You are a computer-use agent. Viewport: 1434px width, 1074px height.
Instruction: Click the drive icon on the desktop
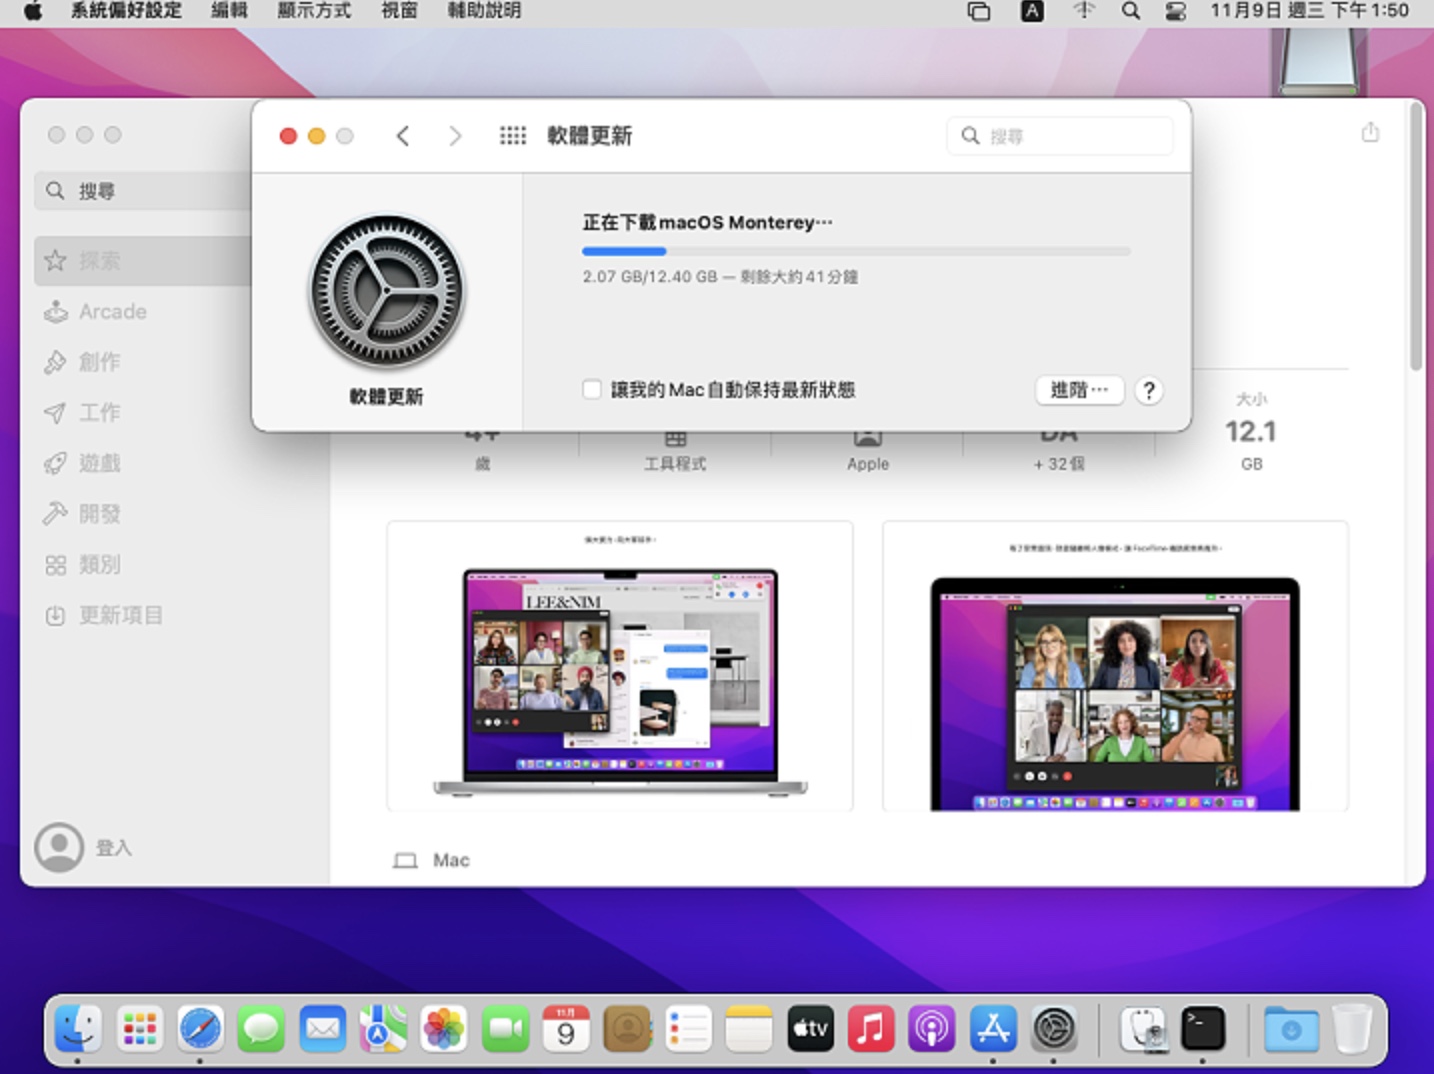coord(1320,60)
